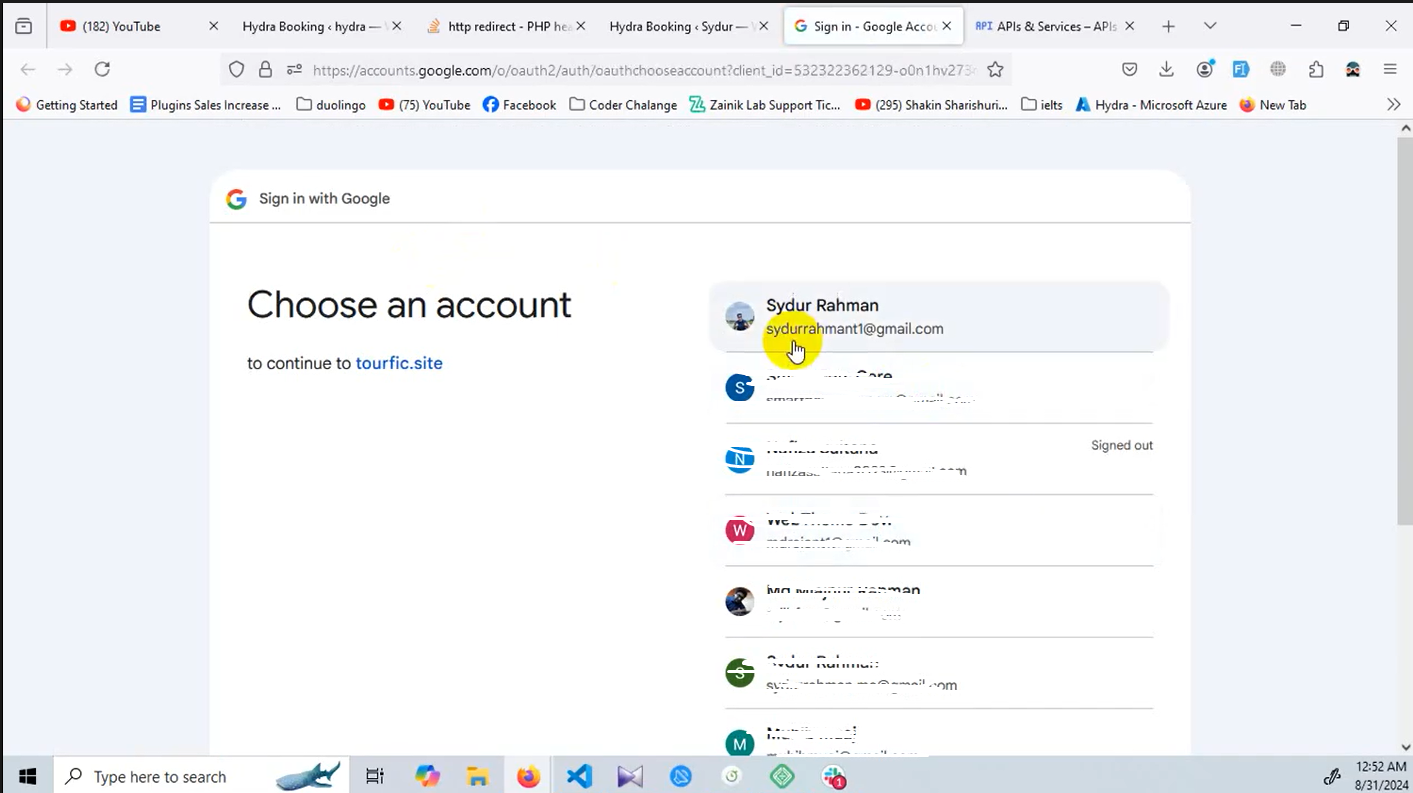Image resolution: width=1413 pixels, height=793 pixels.
Task: Click the page vertical scrollbar
Action: coord(1405,330)
